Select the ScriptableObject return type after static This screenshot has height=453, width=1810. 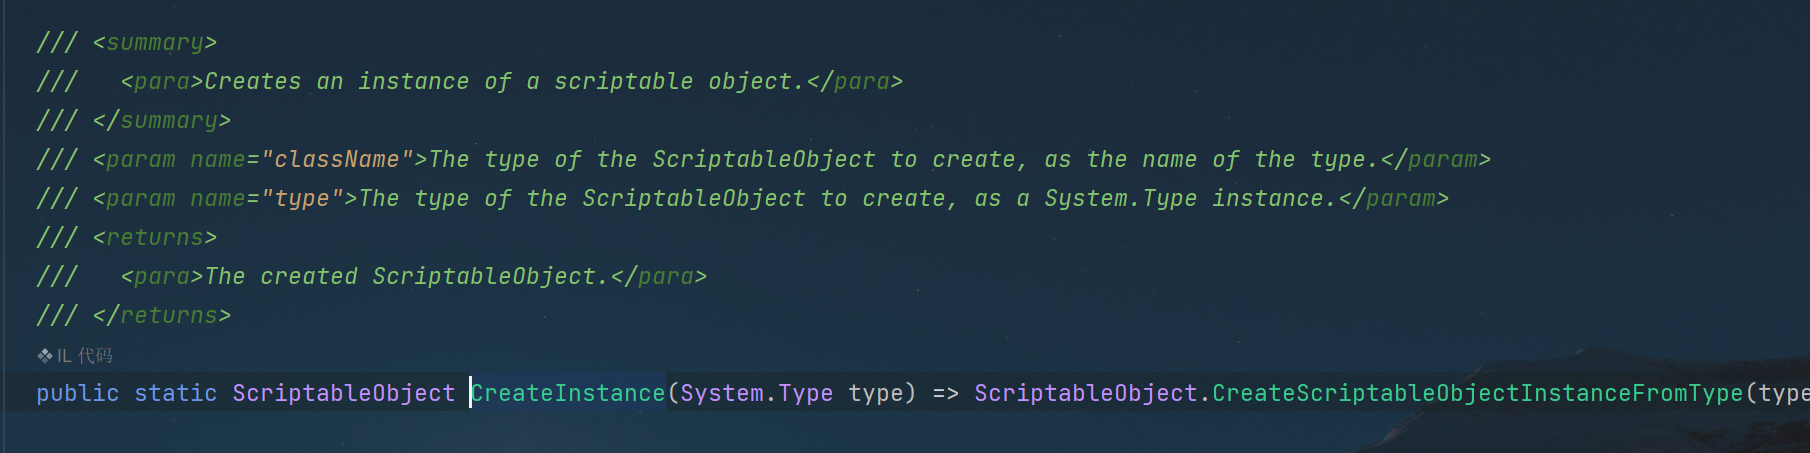[344, 394]
